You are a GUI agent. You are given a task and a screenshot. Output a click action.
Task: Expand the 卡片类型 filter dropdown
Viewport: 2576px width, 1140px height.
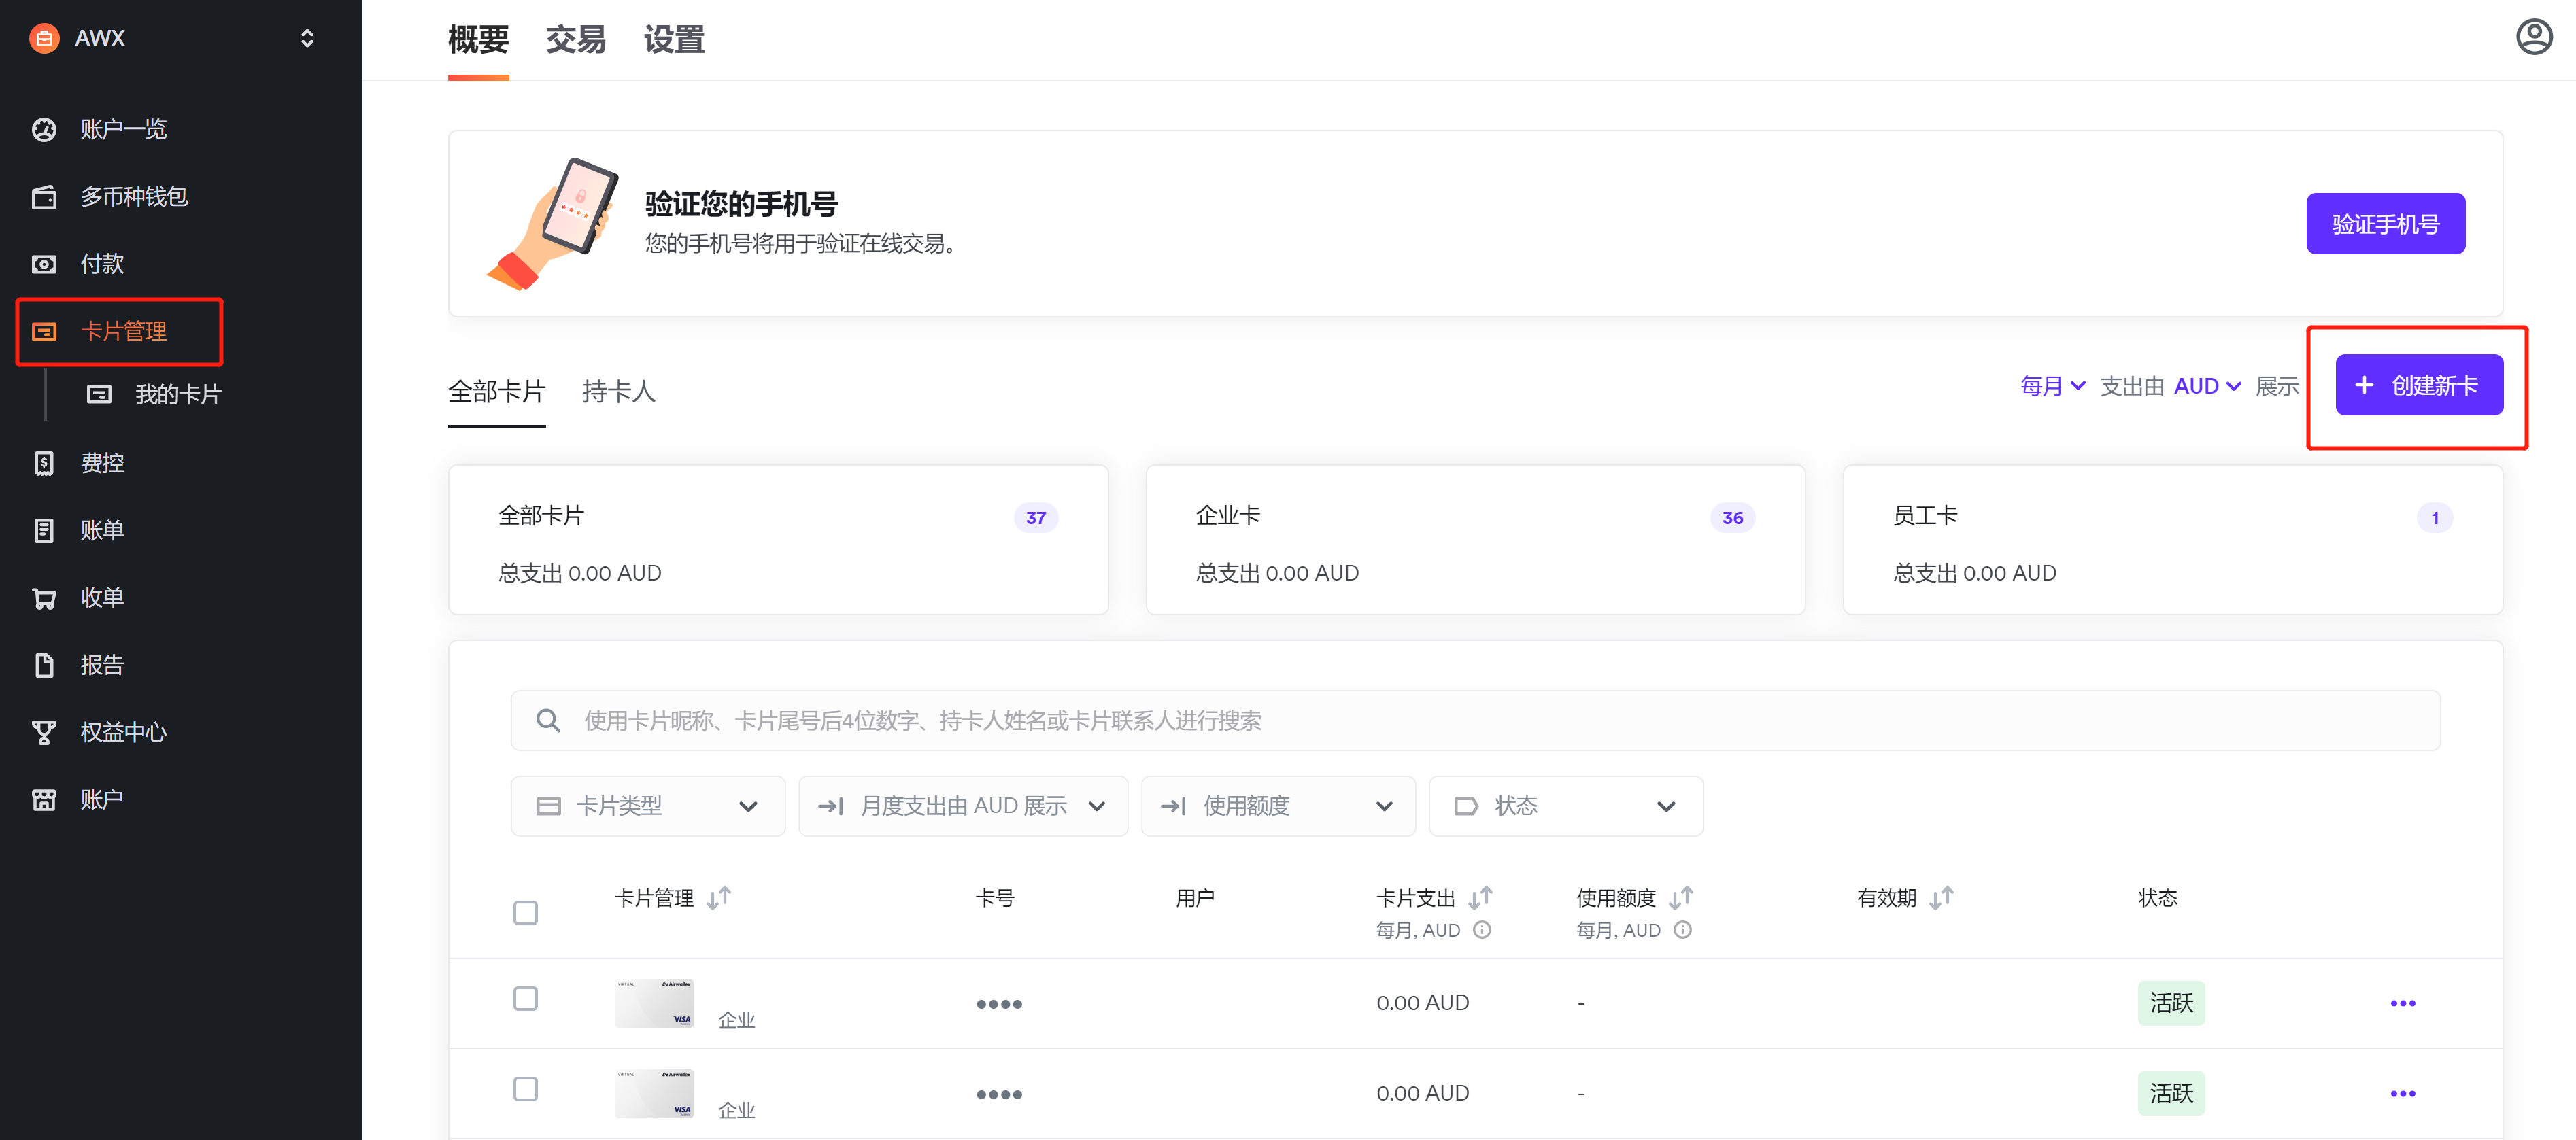coord(647,806)
